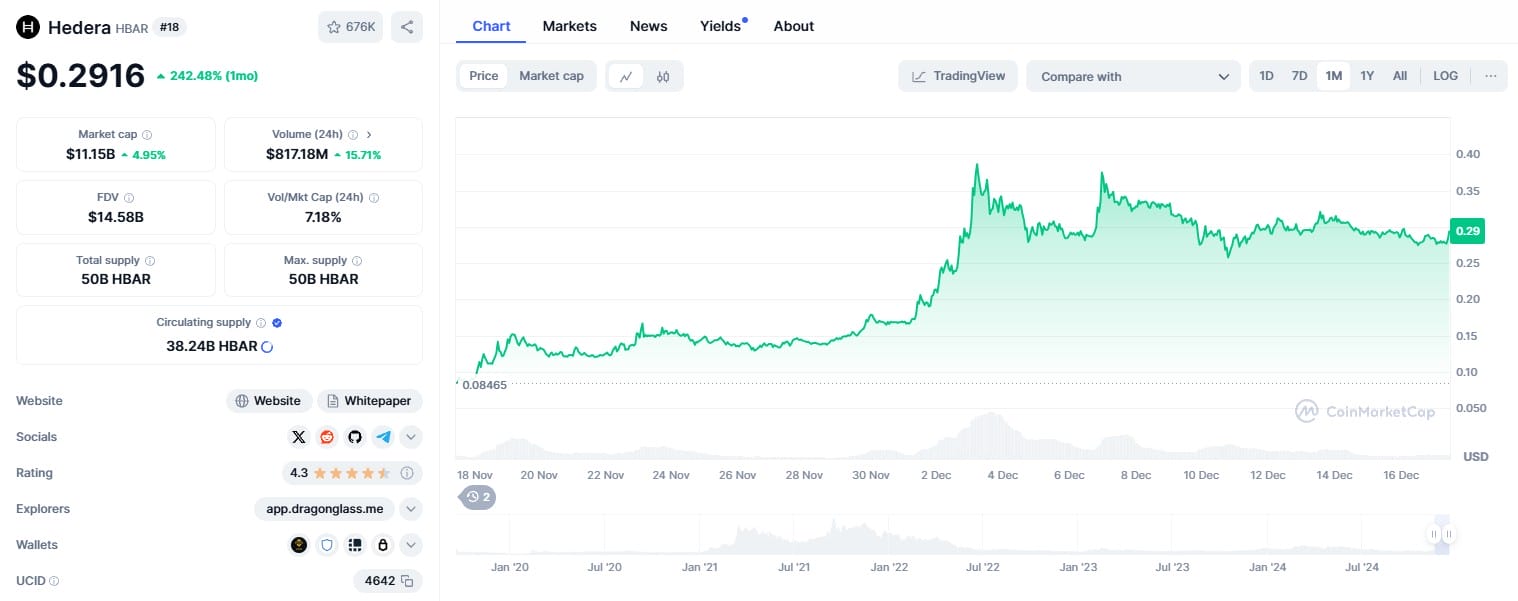Click the Total supply info icon

150,260
